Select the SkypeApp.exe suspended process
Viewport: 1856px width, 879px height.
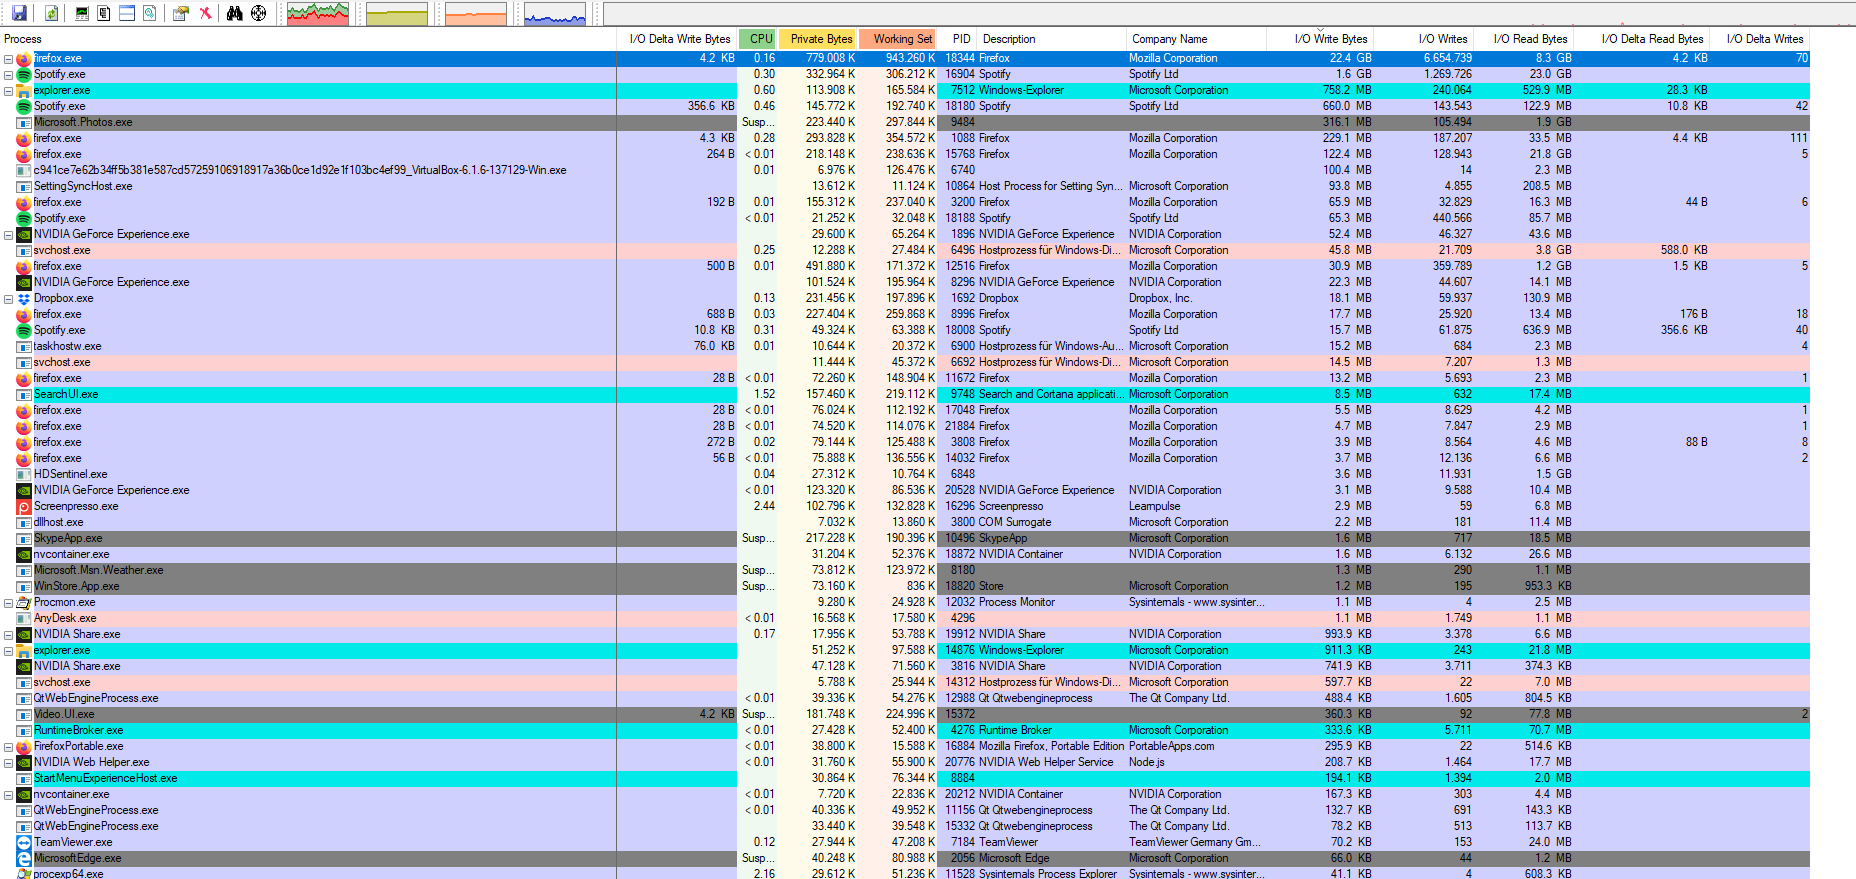[905, 539]
